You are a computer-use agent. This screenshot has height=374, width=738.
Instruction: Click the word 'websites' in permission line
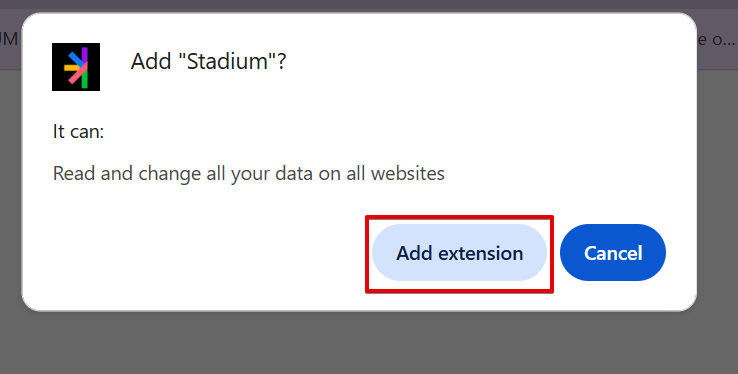(x=408, y=174)
